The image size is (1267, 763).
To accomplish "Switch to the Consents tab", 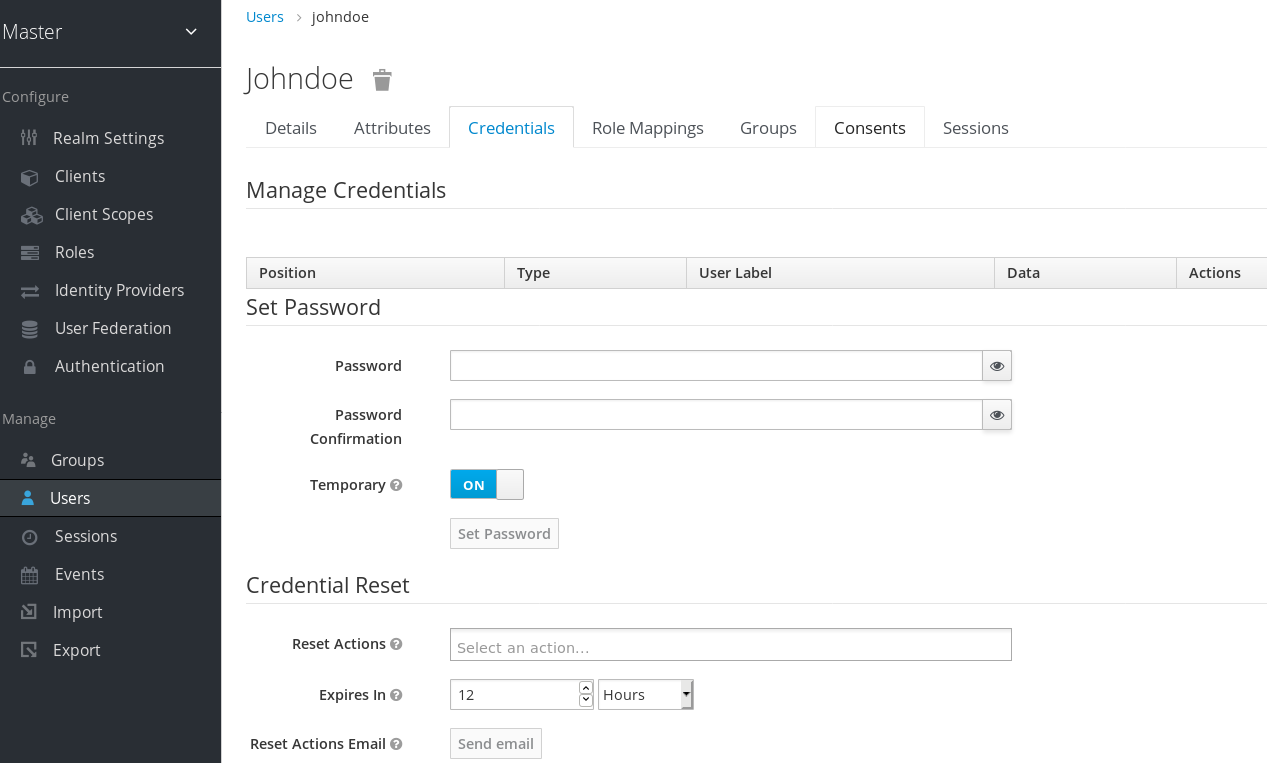I will click(x=870, y=128).
